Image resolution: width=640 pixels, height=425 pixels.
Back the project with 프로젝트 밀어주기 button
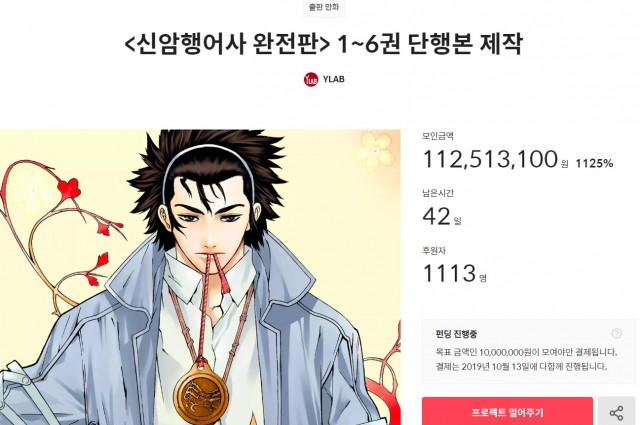point(507,412)
